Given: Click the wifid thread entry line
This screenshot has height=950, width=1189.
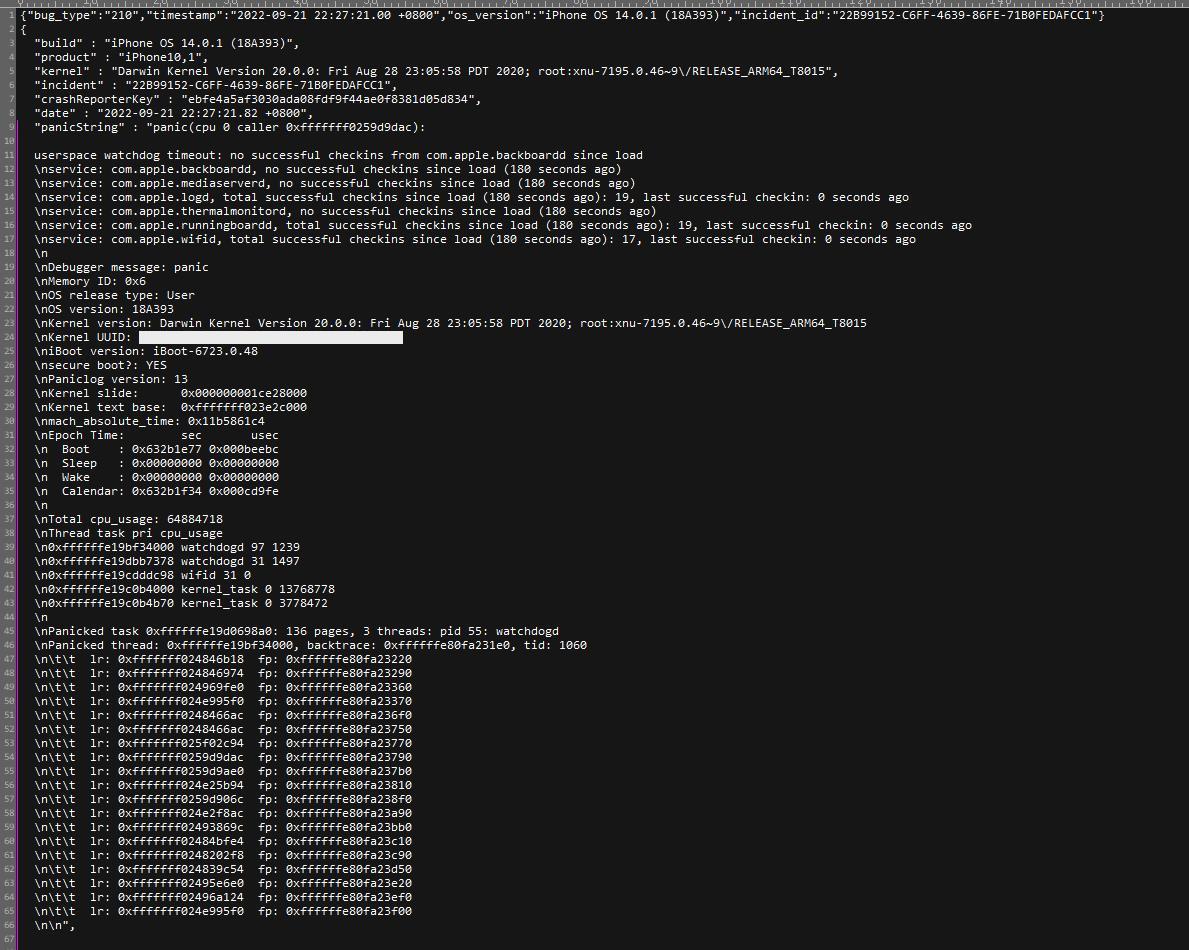Looking at the screenshot, I should (142, 575).
